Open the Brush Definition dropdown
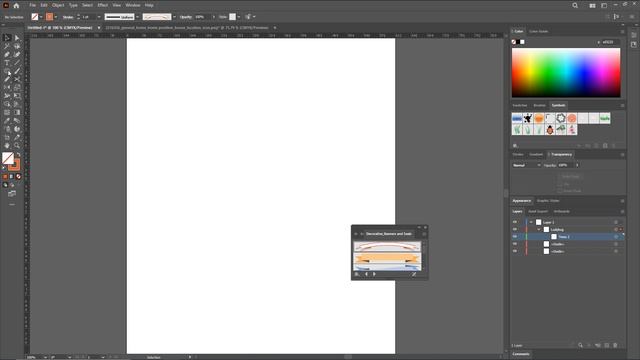640x360 pixels. point(174,17)
